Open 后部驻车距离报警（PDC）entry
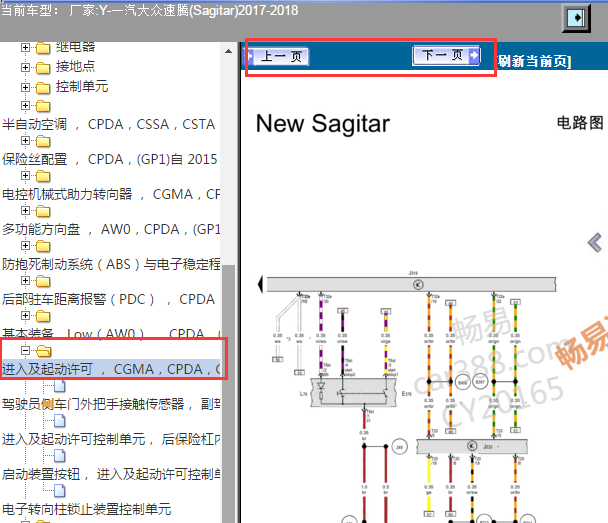The width and height of the screenshot is (608, 523). pyautogui.click(x=109, y=299)
